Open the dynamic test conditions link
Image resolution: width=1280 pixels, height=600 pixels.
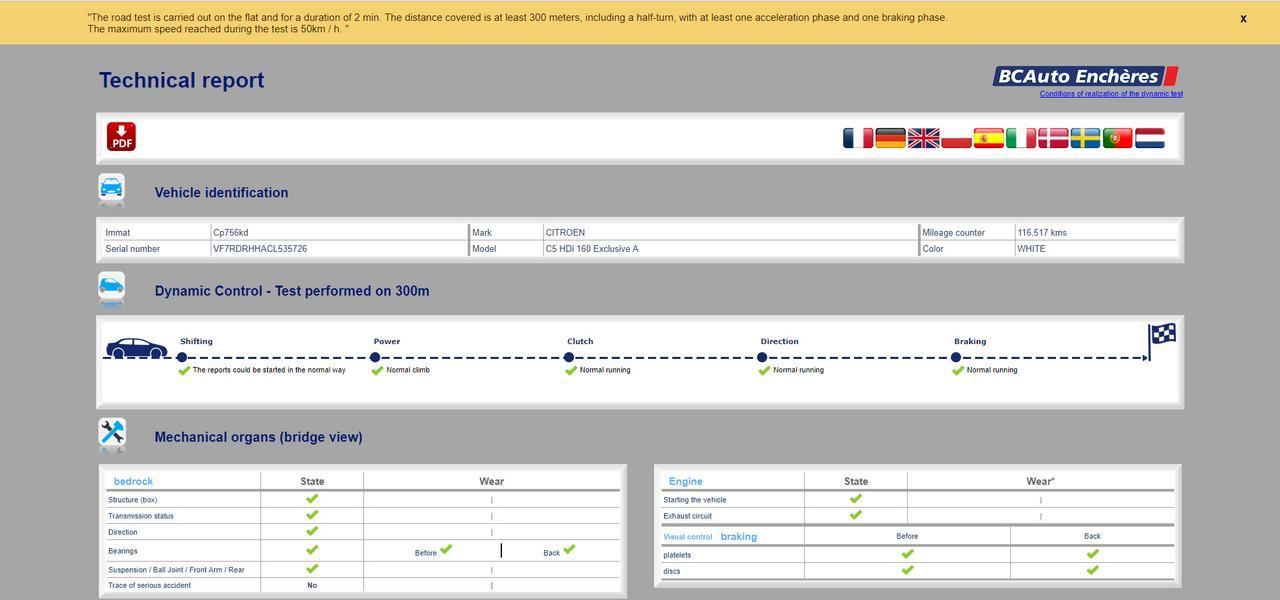click(1110, 94)
